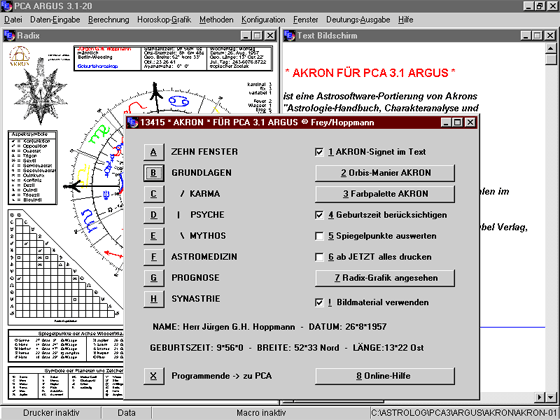
Task: Click the green Virgo symbol on the chart
Action: point(99,135)
